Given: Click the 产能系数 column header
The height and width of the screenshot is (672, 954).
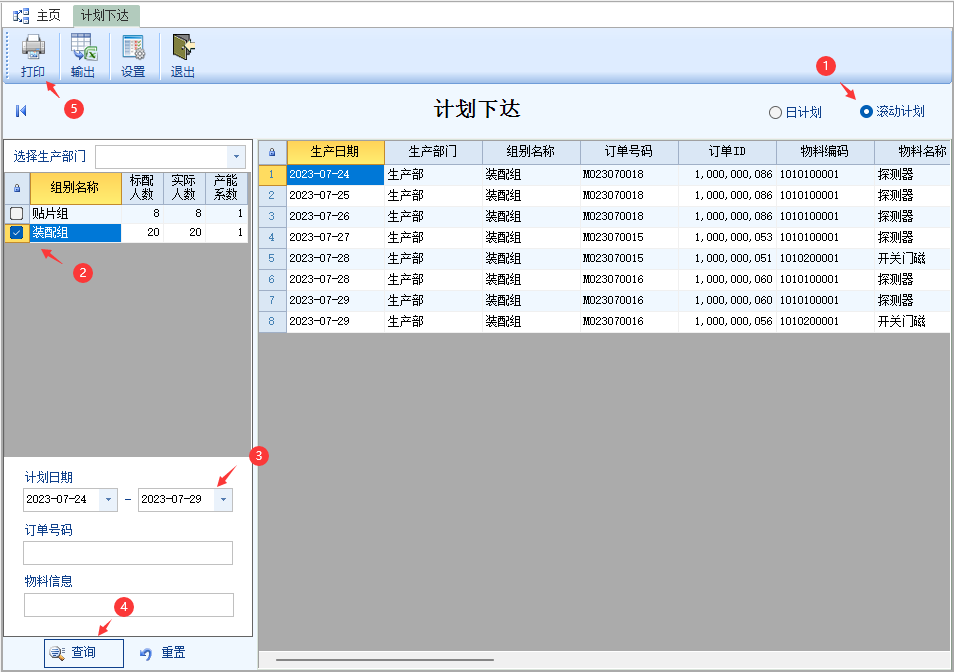Looking at the screenshot, I should tap(226, 188).
